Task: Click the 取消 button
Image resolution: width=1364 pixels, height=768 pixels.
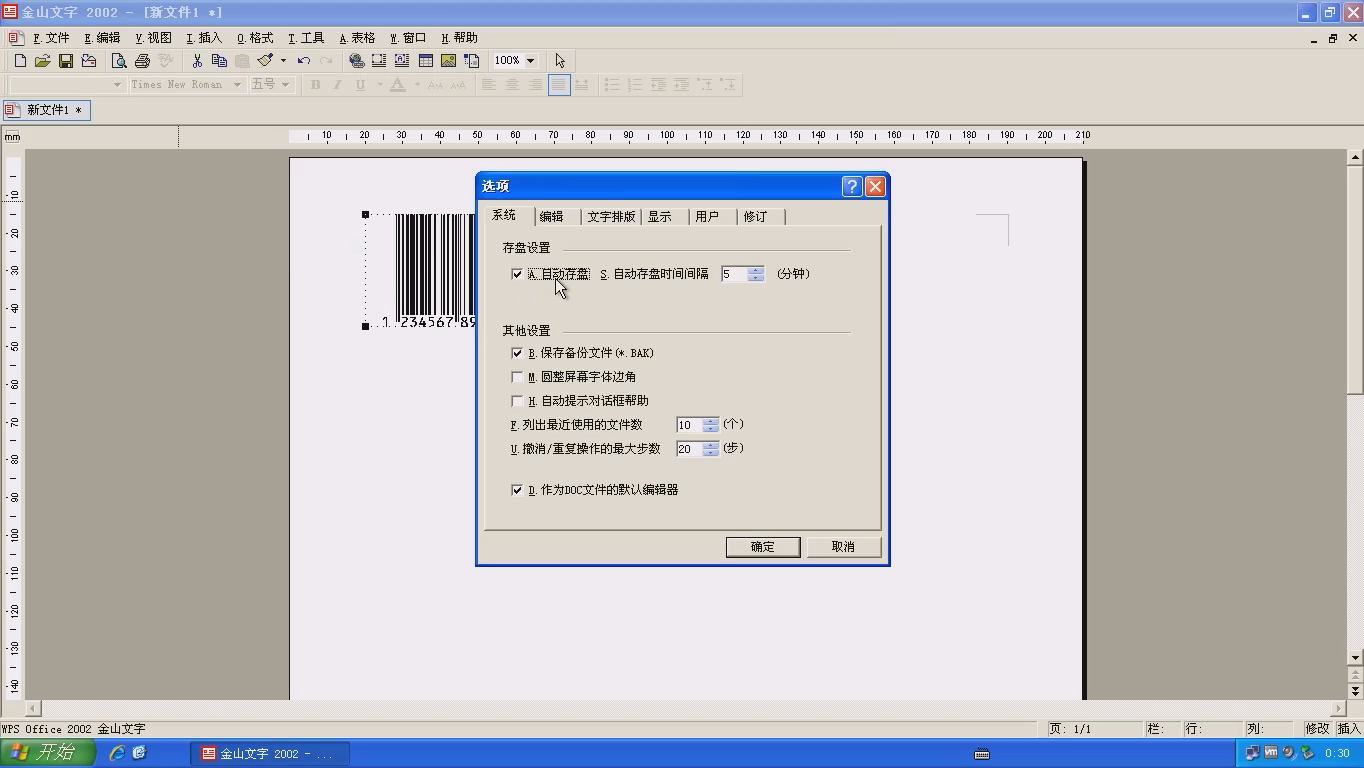Action: 843,547
